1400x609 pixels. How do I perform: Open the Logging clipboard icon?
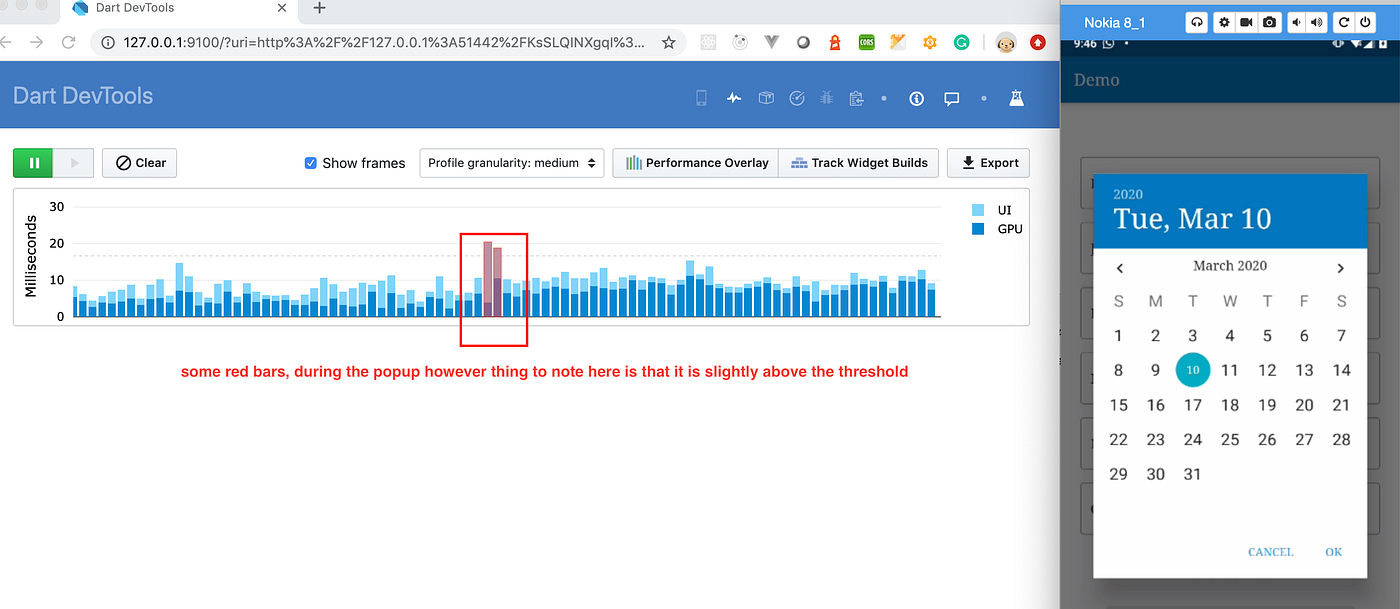855,98
